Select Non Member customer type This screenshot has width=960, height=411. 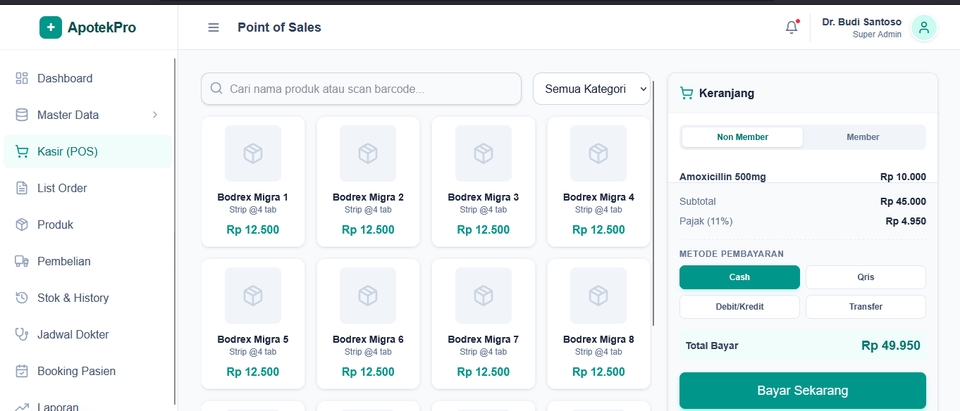[x=743, y=137]
